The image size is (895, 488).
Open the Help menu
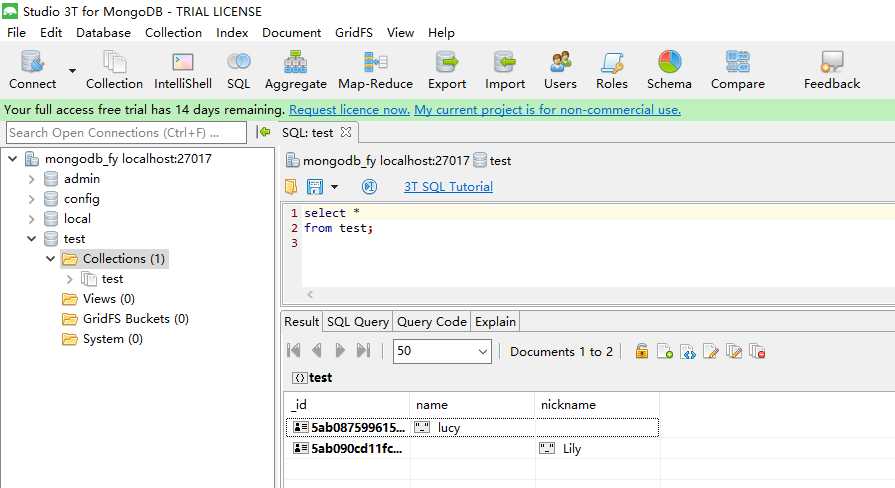coord(441,33)
